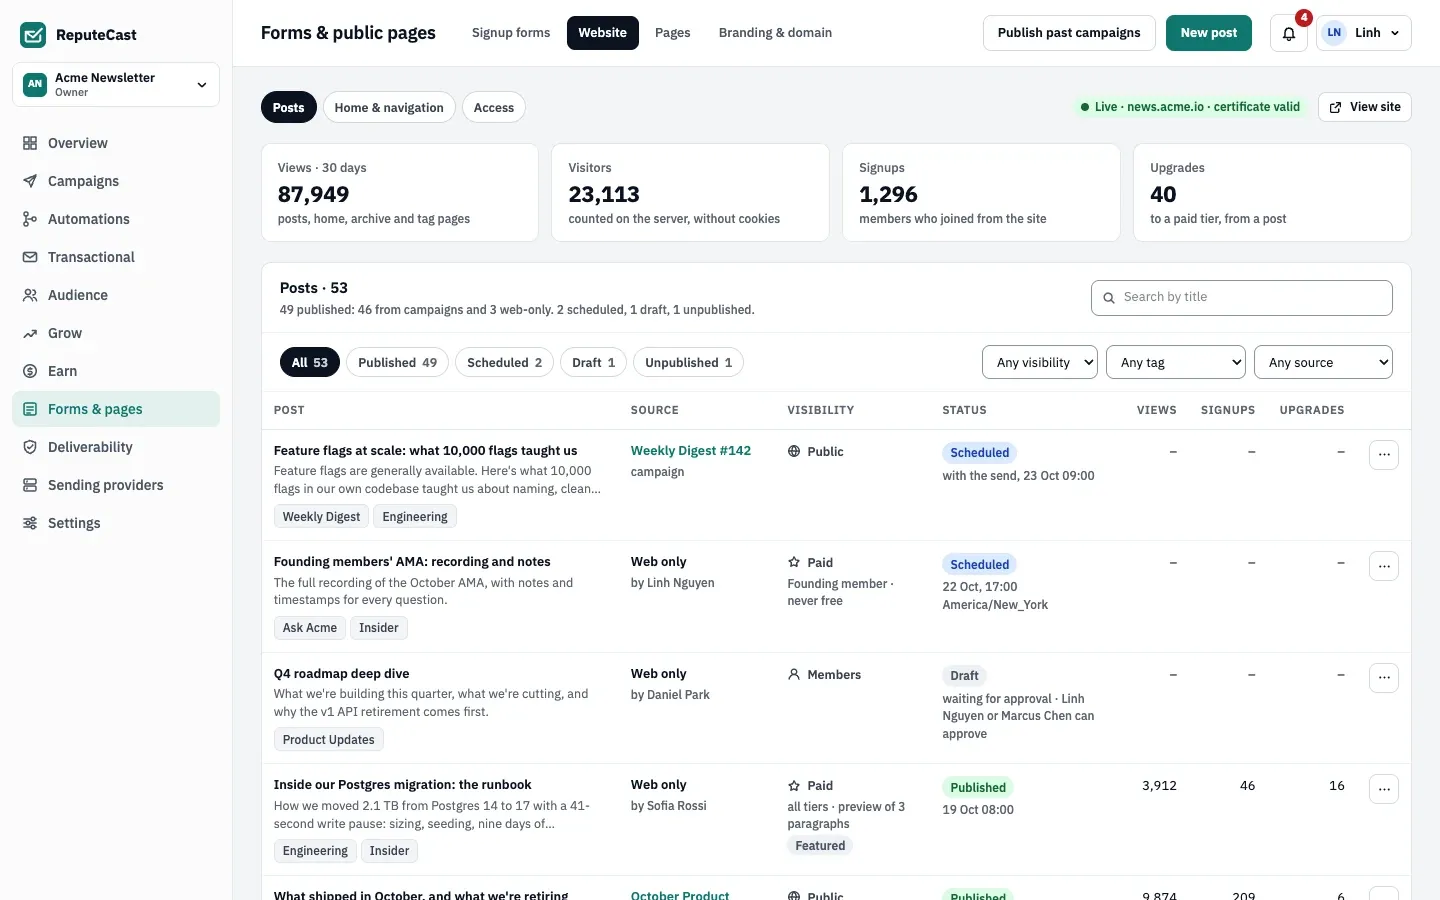
Task: Click the Audience people icon
Action: [30, 295]
